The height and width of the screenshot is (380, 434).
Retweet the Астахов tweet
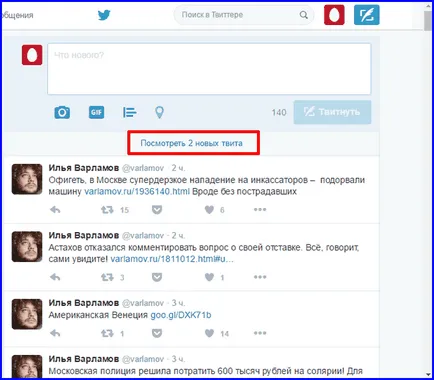point(107,277)
